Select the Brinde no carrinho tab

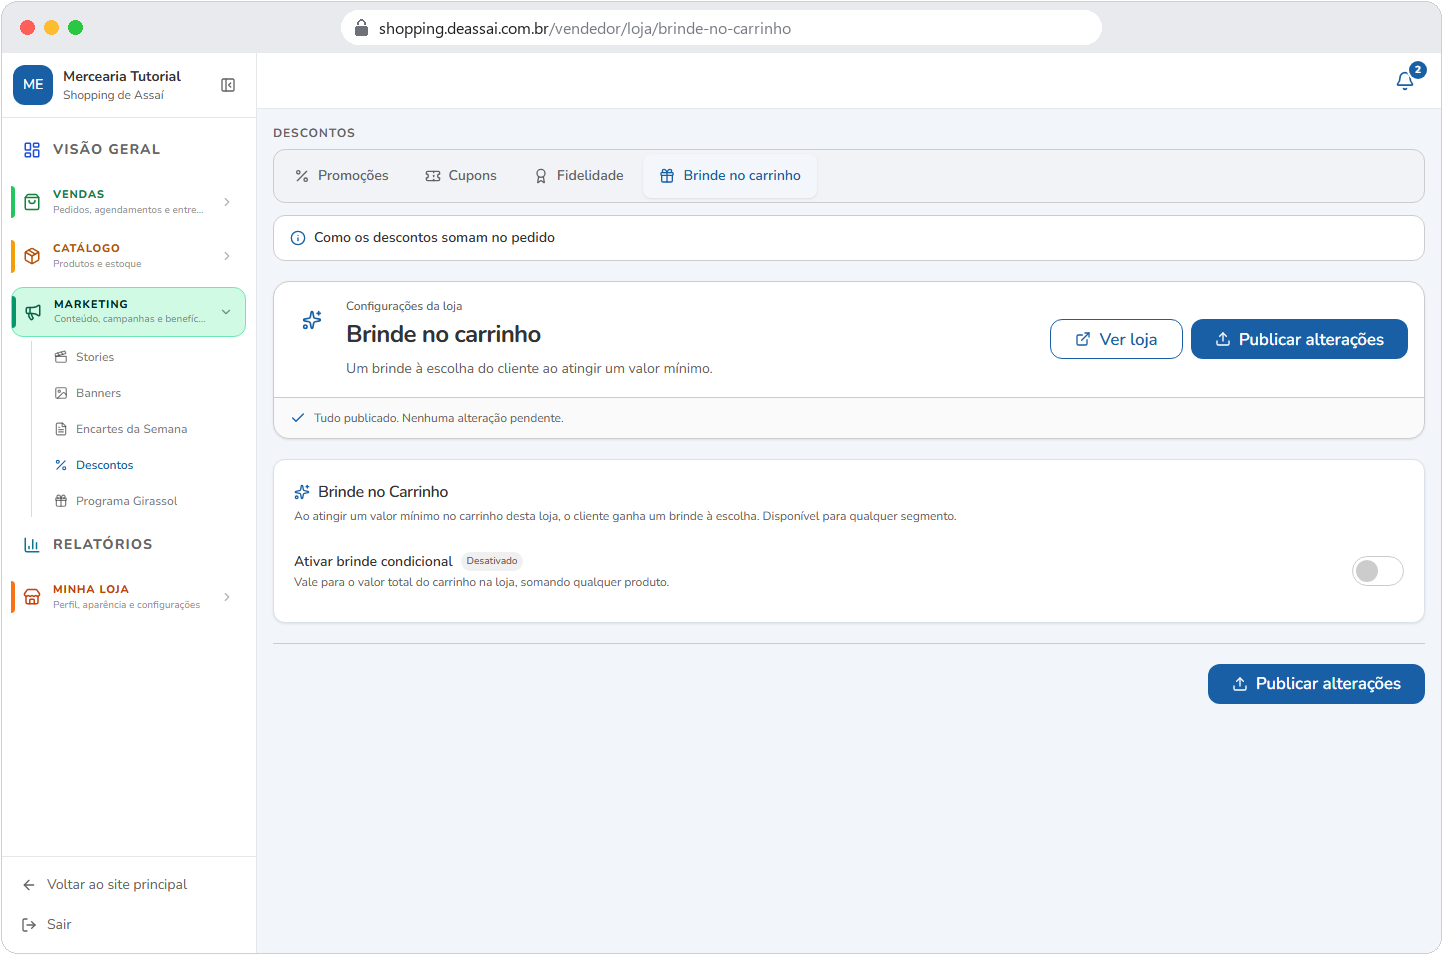[x=730, y=176]
